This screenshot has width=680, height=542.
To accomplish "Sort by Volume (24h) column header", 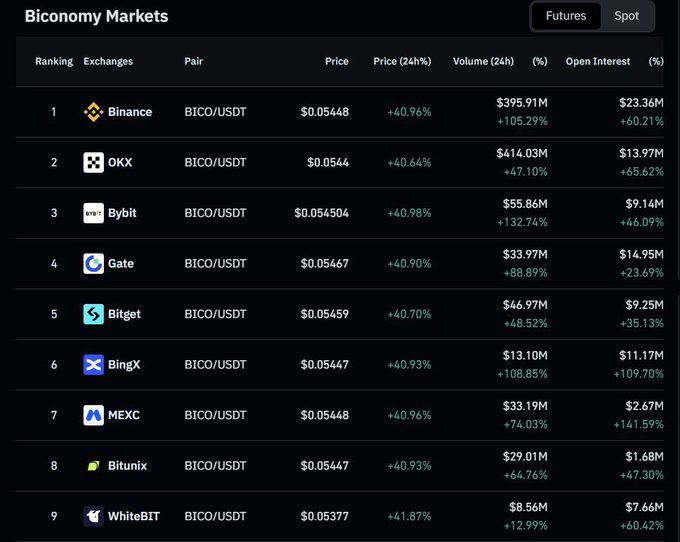I will pos(483,61).
